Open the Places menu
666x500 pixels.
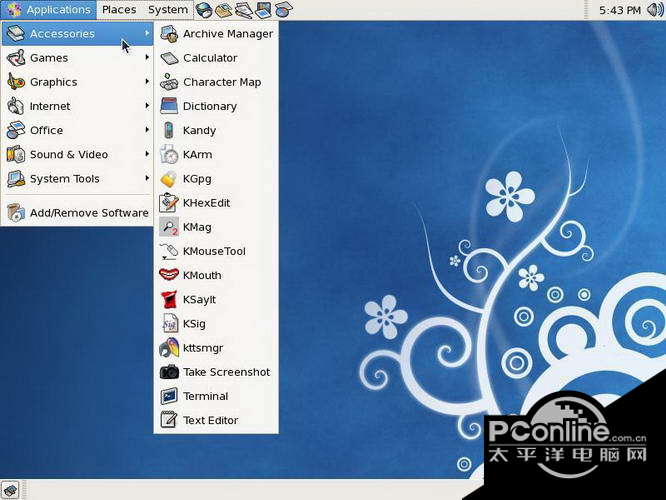click(119, 10)
